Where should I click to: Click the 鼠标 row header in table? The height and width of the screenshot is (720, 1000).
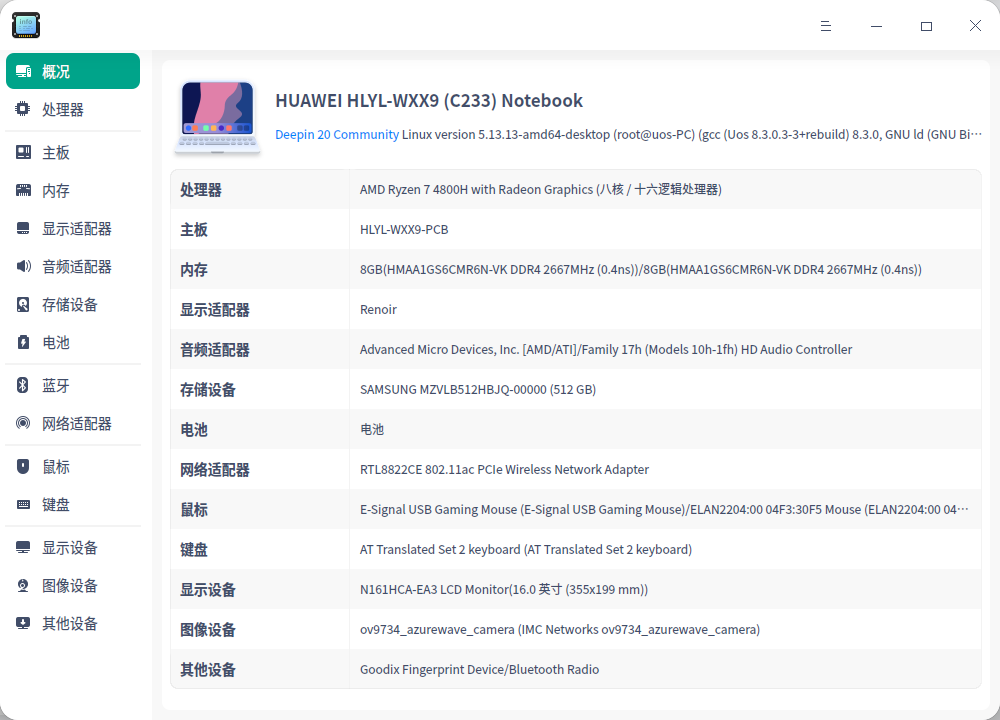tap(194, 510)
